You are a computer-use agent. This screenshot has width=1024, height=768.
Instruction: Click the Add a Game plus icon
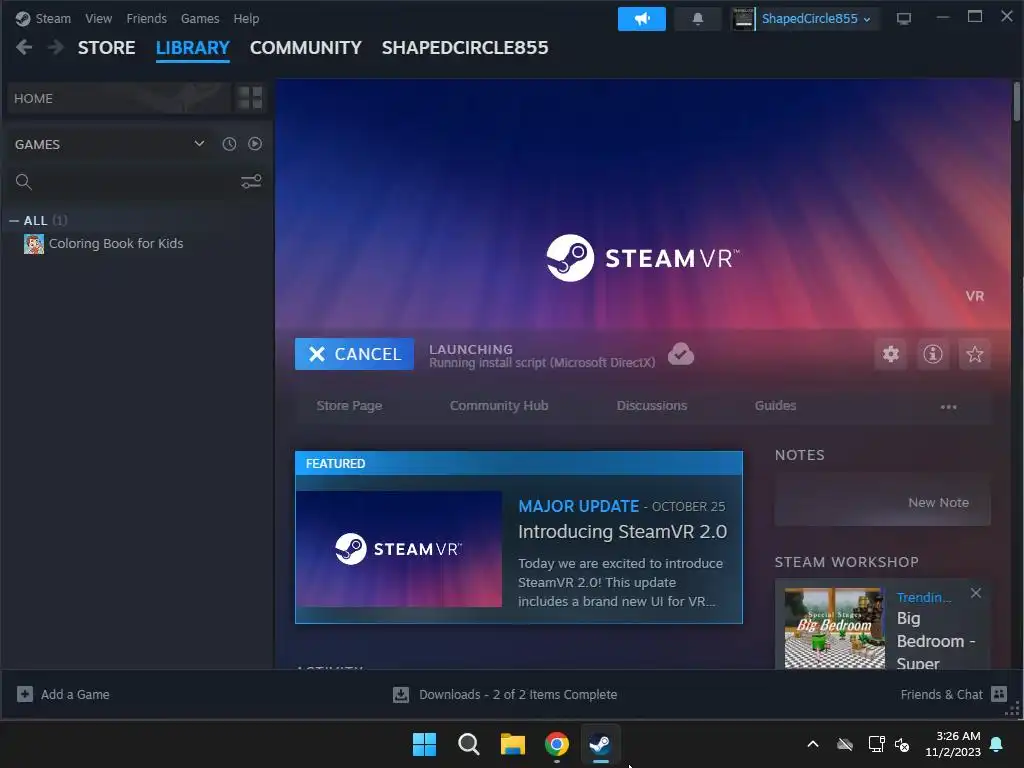(25, 694)
